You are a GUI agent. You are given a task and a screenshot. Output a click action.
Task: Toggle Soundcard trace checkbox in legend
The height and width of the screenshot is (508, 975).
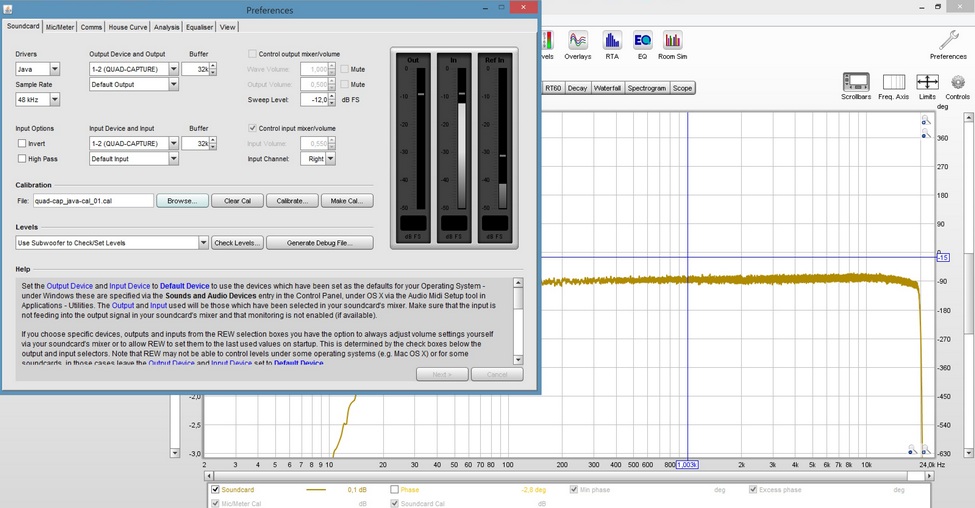click(x=215, y=489)
